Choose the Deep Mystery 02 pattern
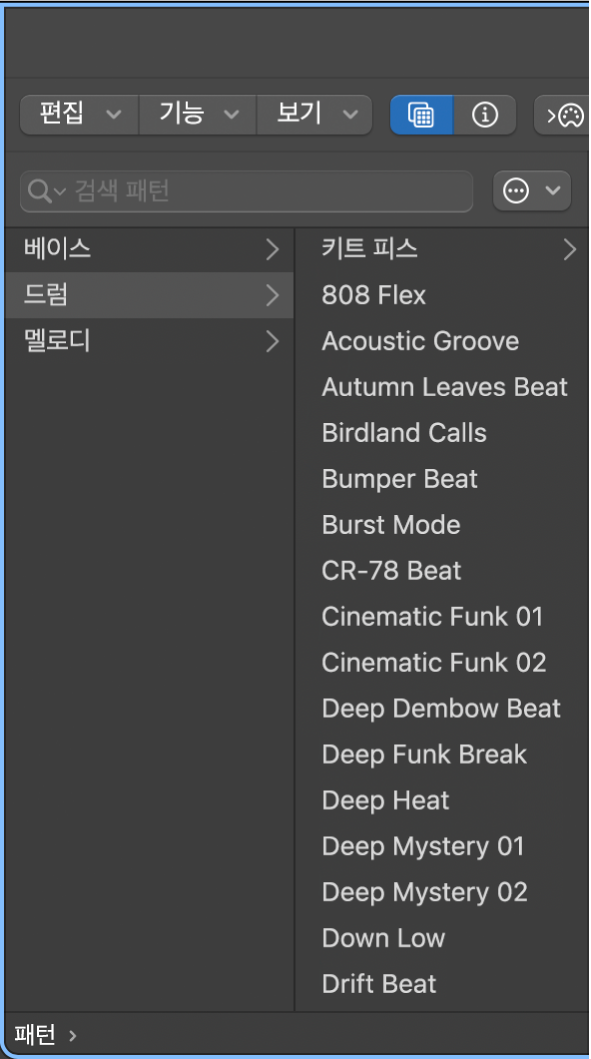 point(443,892)
